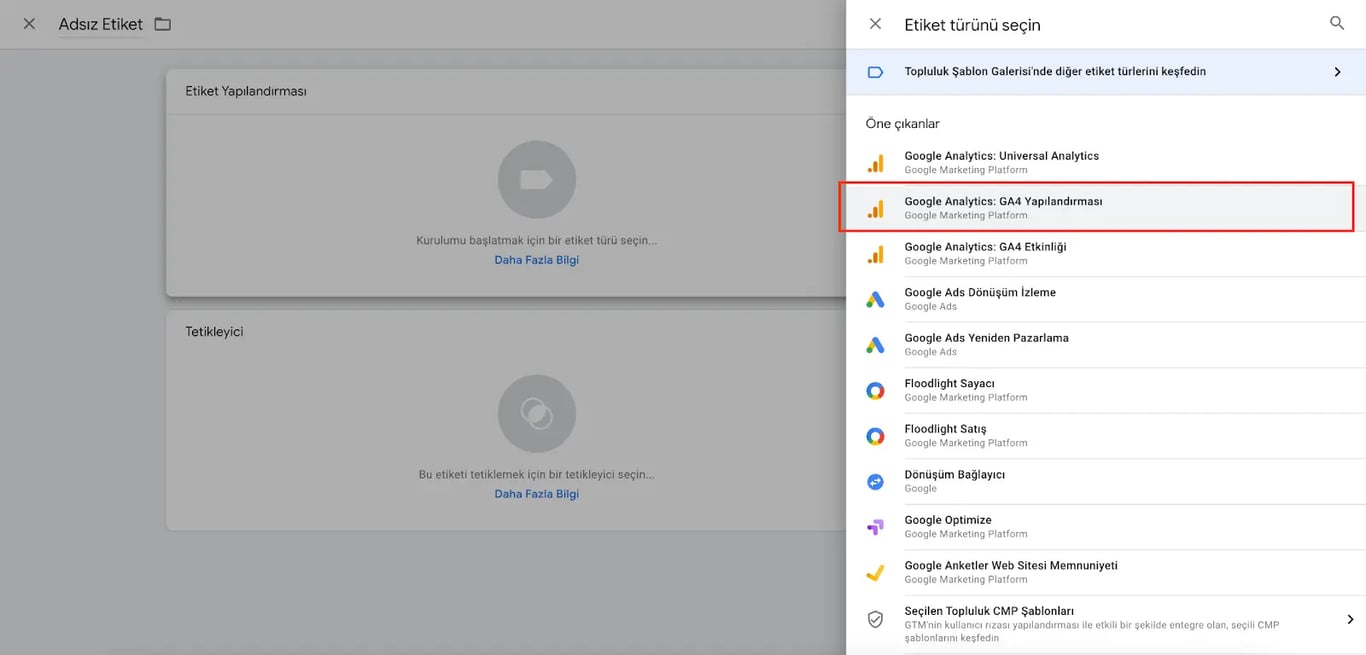Click the Google Optimize icon
This screenshot has width=1366, height=655.
876,526
